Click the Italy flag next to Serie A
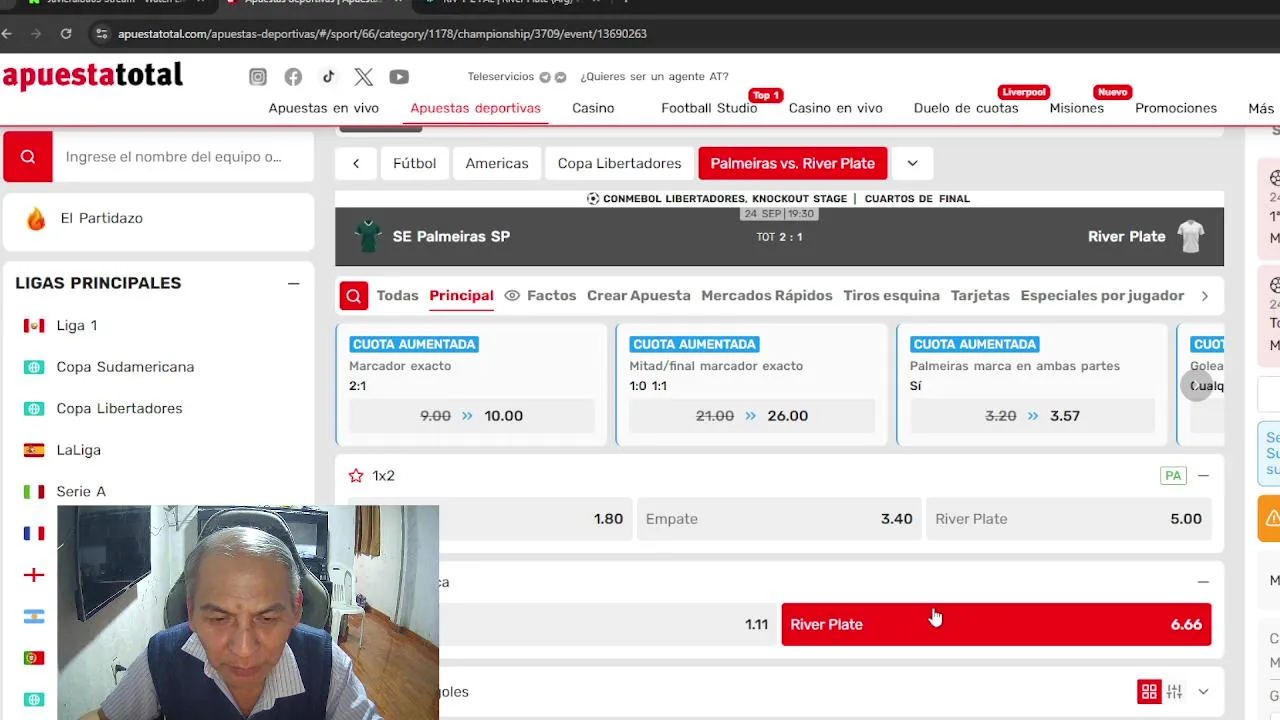Image resolution: width=1280 pixels, height=720 pixels. 34,491
